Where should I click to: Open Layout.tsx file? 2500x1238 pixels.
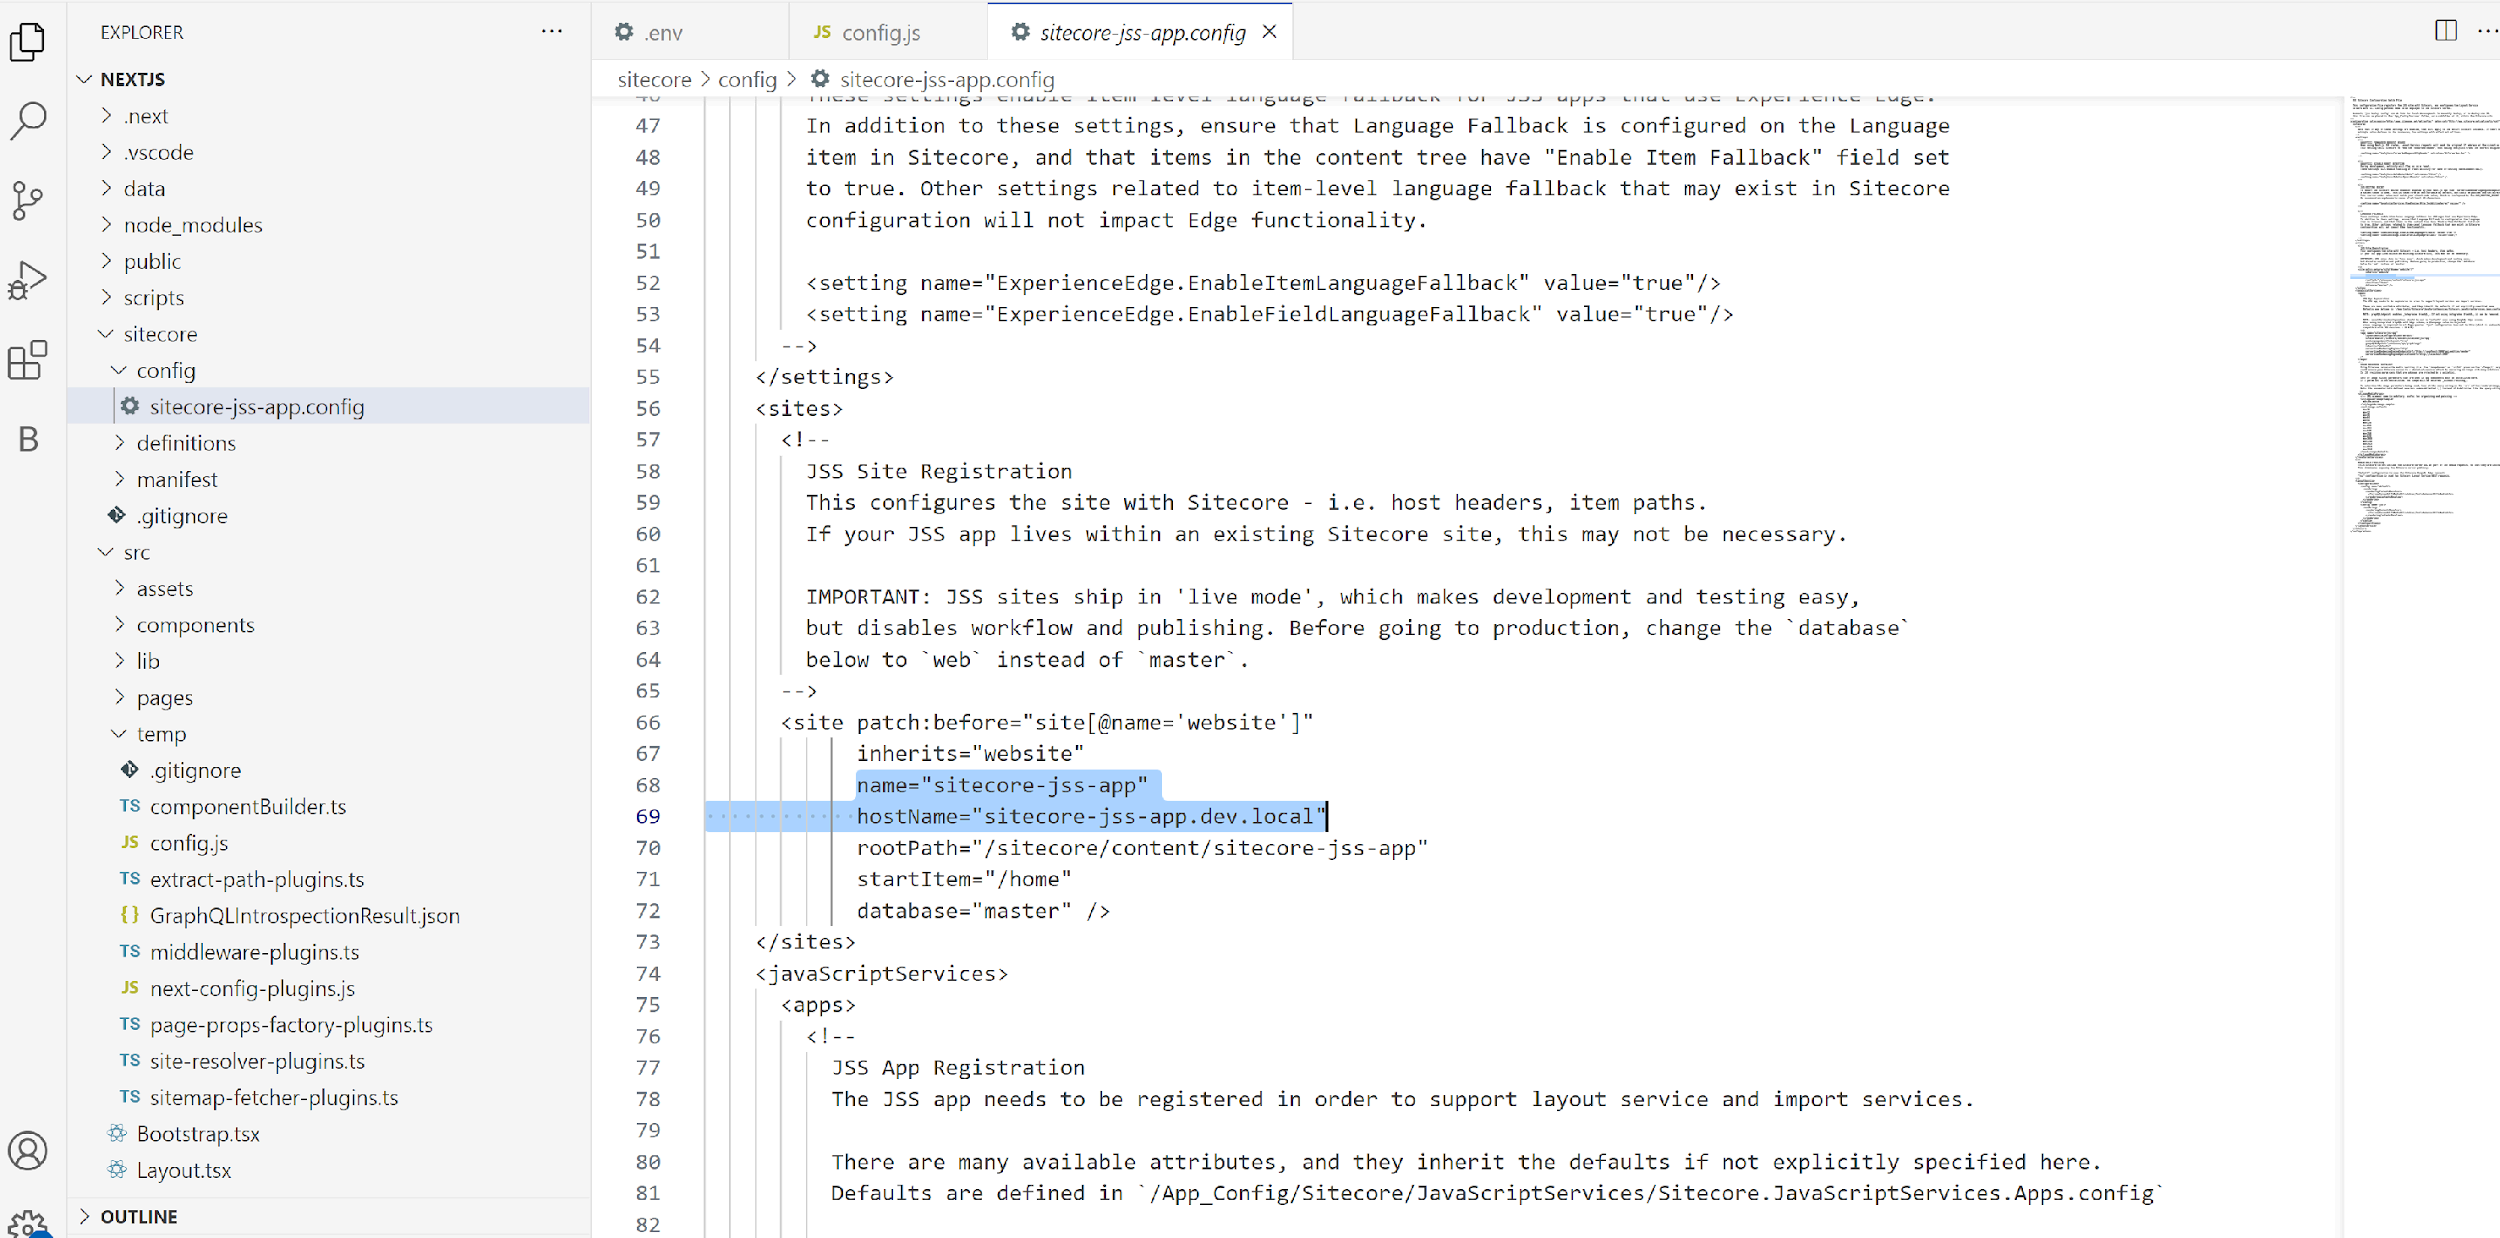pos(329,1170)
